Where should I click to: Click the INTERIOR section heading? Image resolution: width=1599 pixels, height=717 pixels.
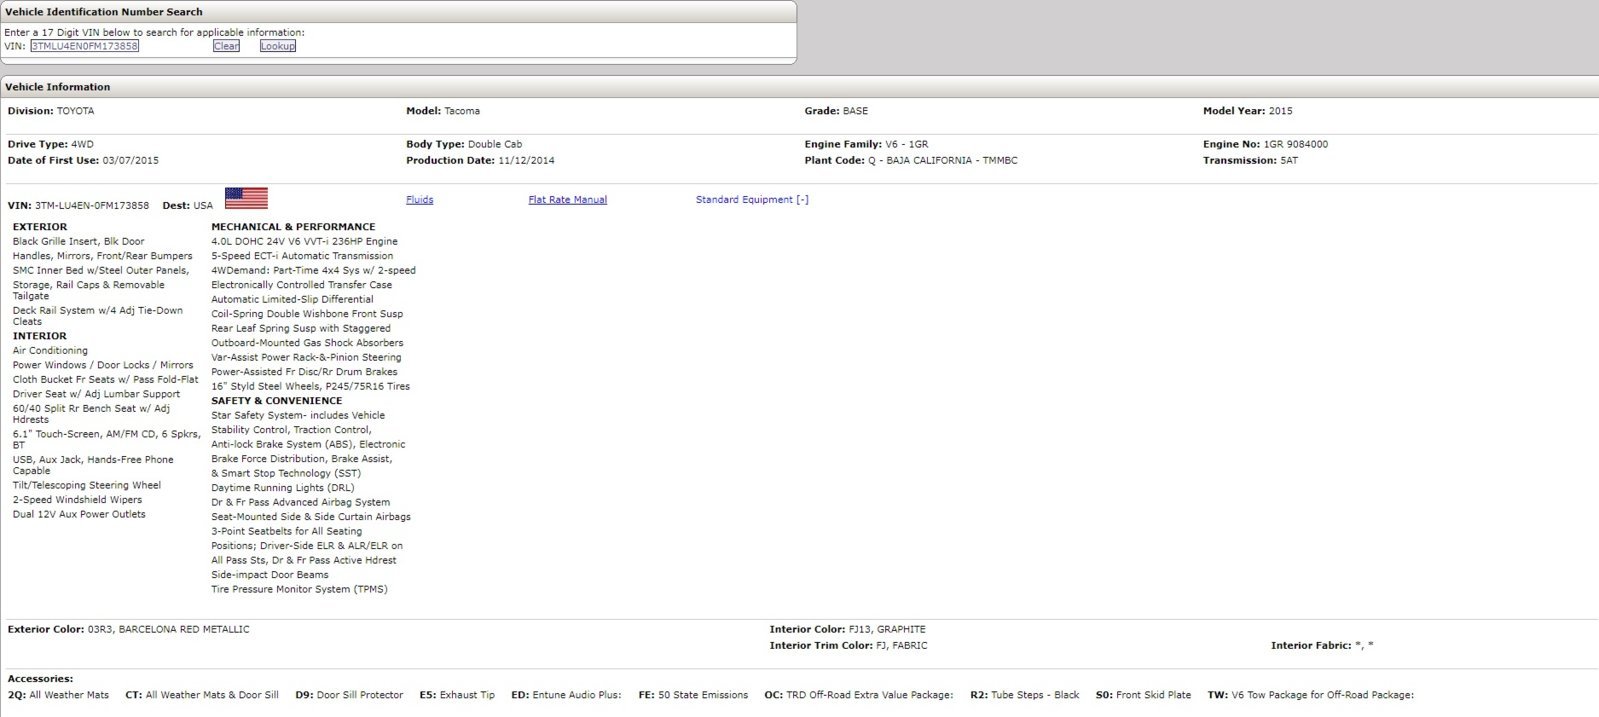click(40, 336)
